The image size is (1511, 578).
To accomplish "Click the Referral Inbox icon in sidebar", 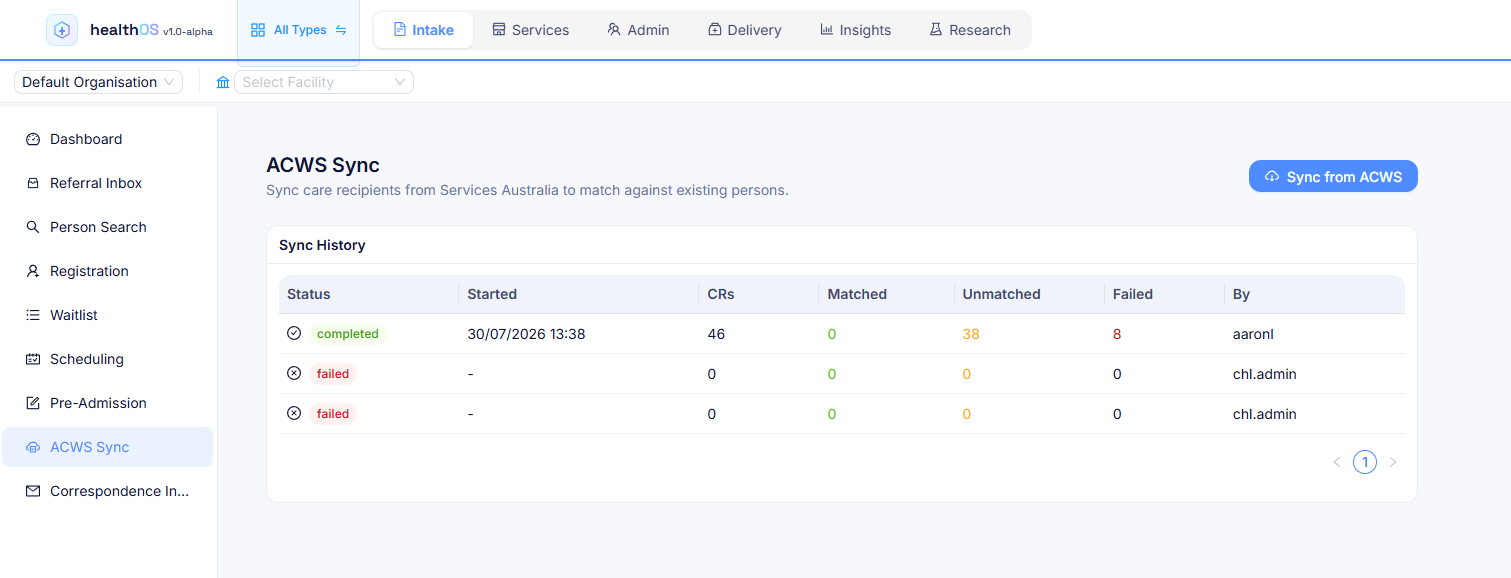I will tap(33, 183).
